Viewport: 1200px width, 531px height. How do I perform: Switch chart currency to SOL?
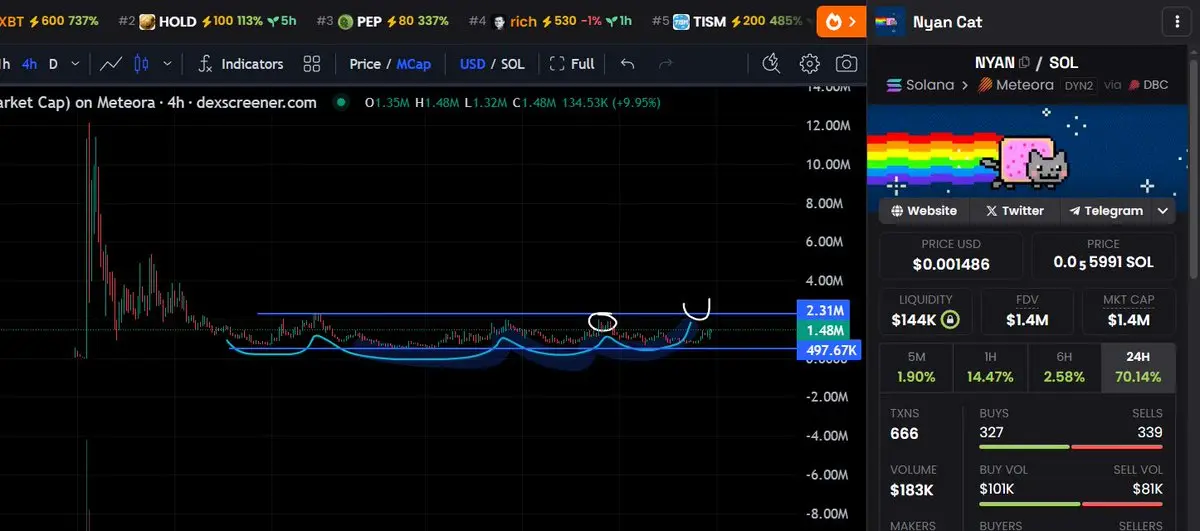(512, 64)
